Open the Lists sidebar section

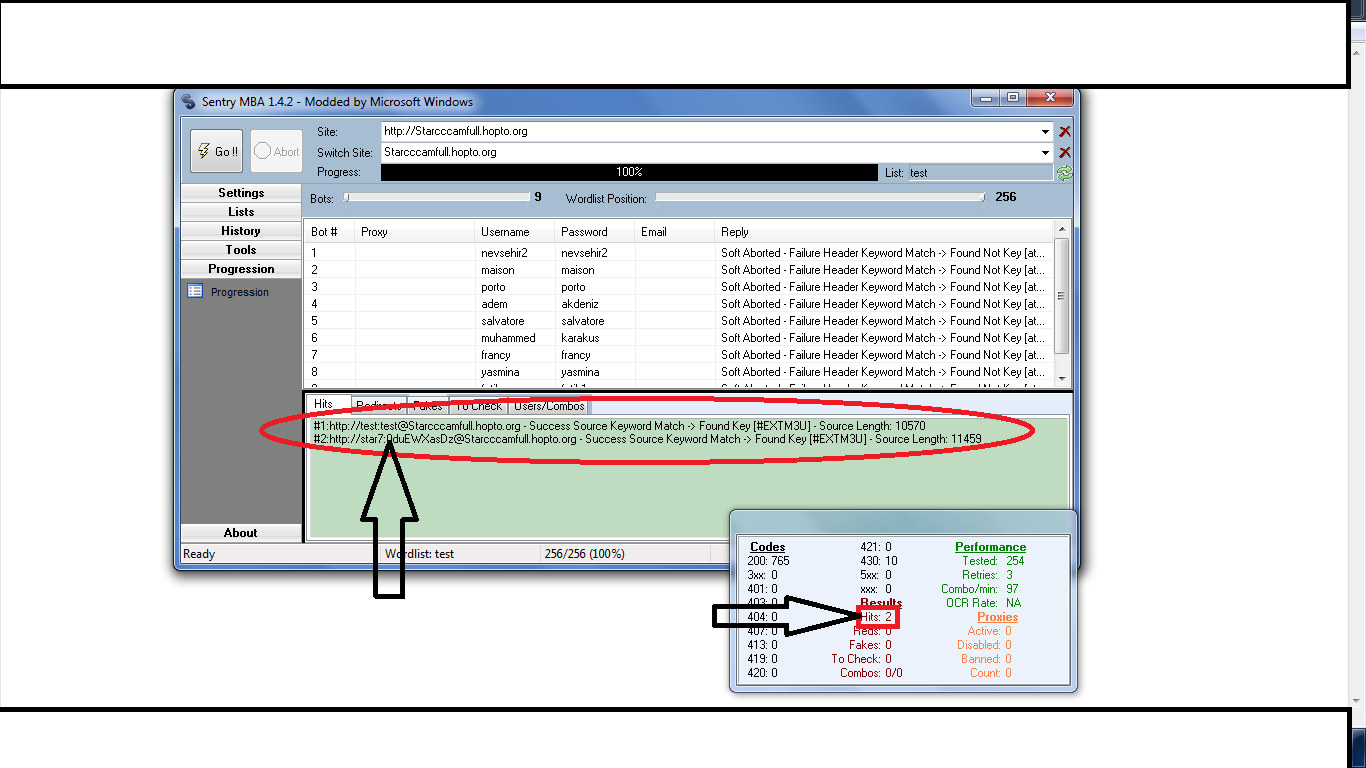[241, 212]
